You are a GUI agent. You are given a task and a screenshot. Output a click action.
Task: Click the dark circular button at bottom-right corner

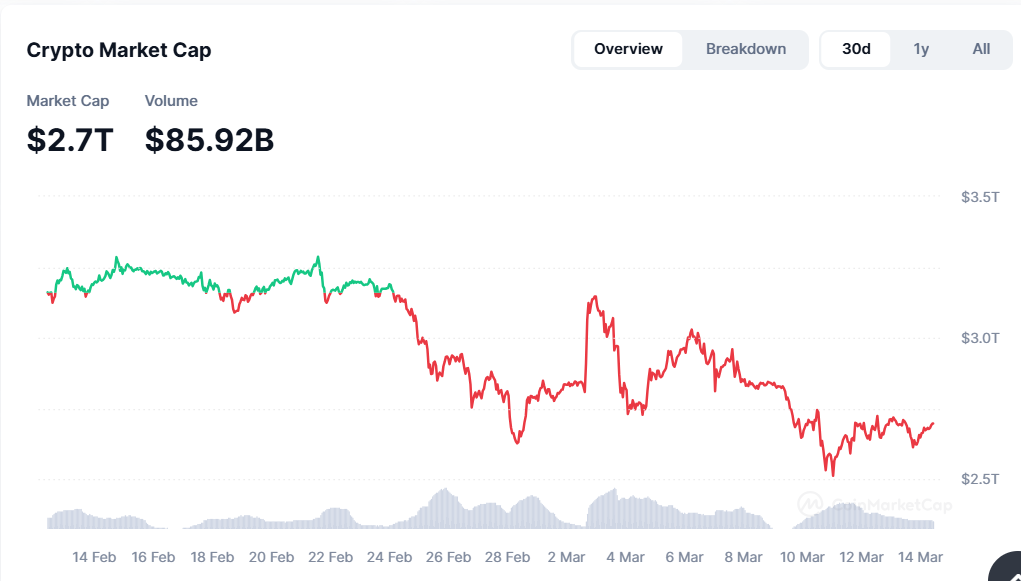point(1005,568)
